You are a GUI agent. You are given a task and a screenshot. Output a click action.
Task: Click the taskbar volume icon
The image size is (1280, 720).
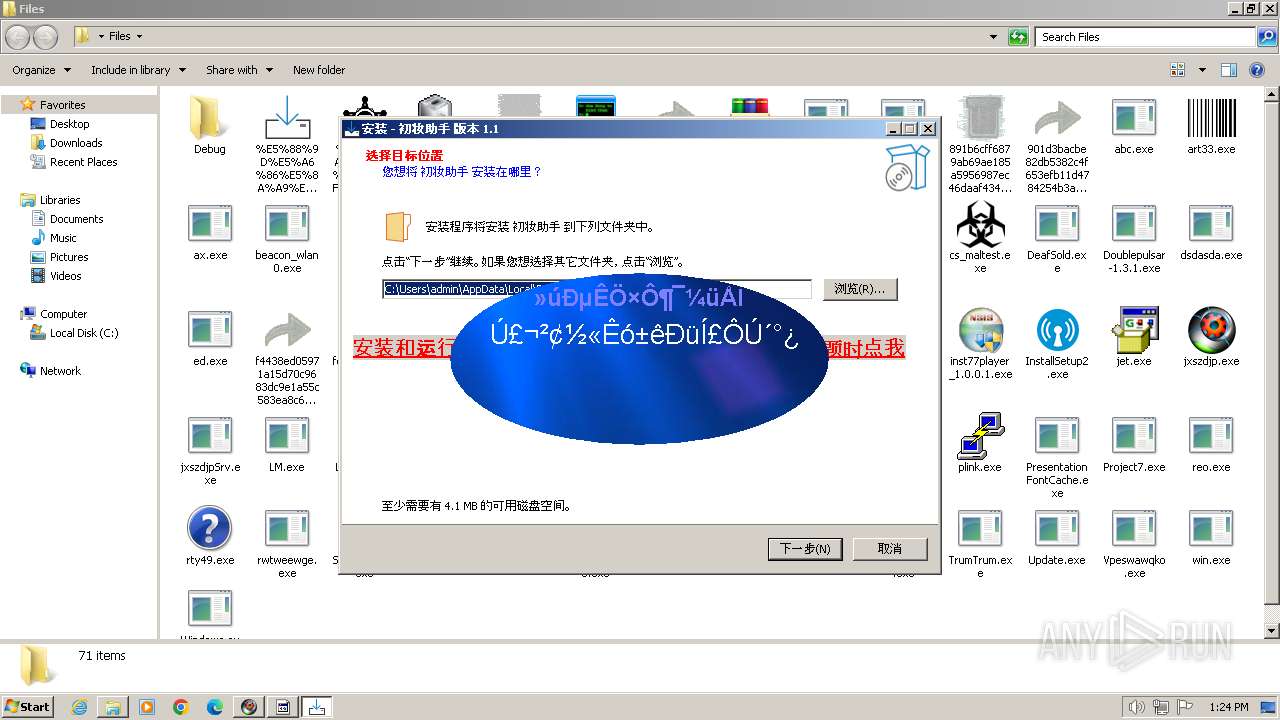pyautogui.click(x=1138, y=707)
